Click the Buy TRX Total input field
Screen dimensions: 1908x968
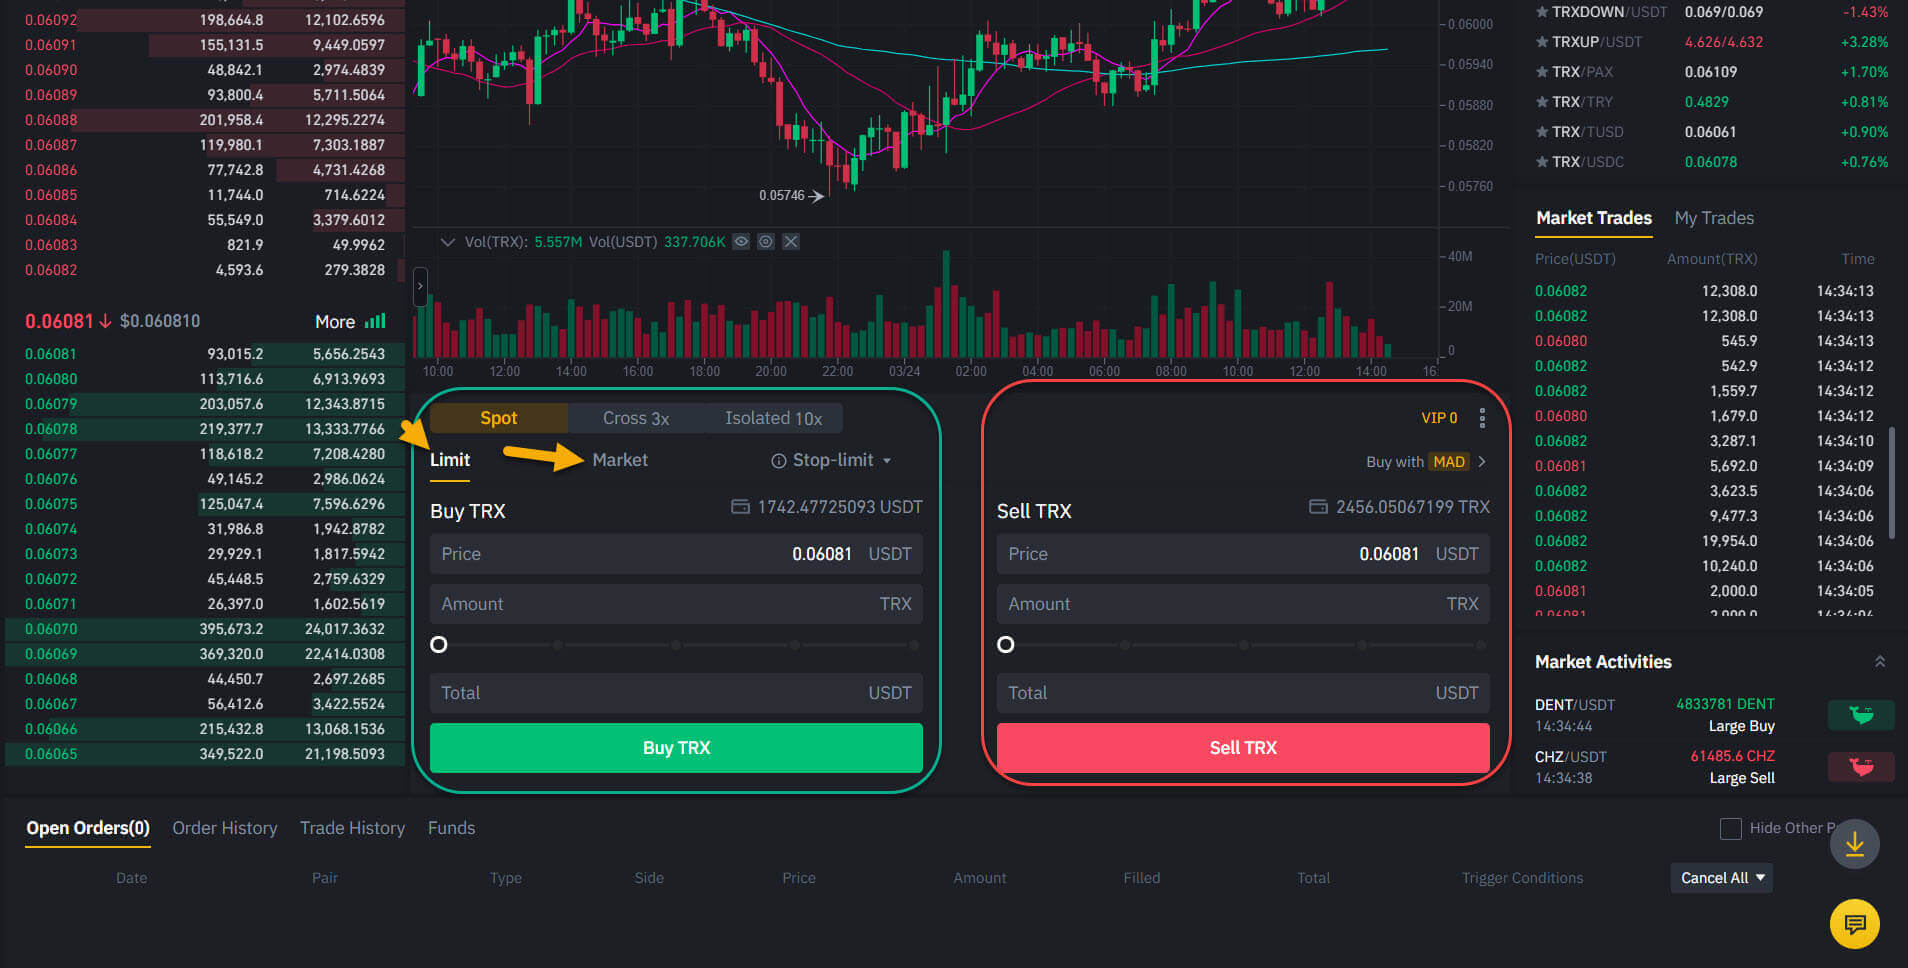click(x=676, y=693)
